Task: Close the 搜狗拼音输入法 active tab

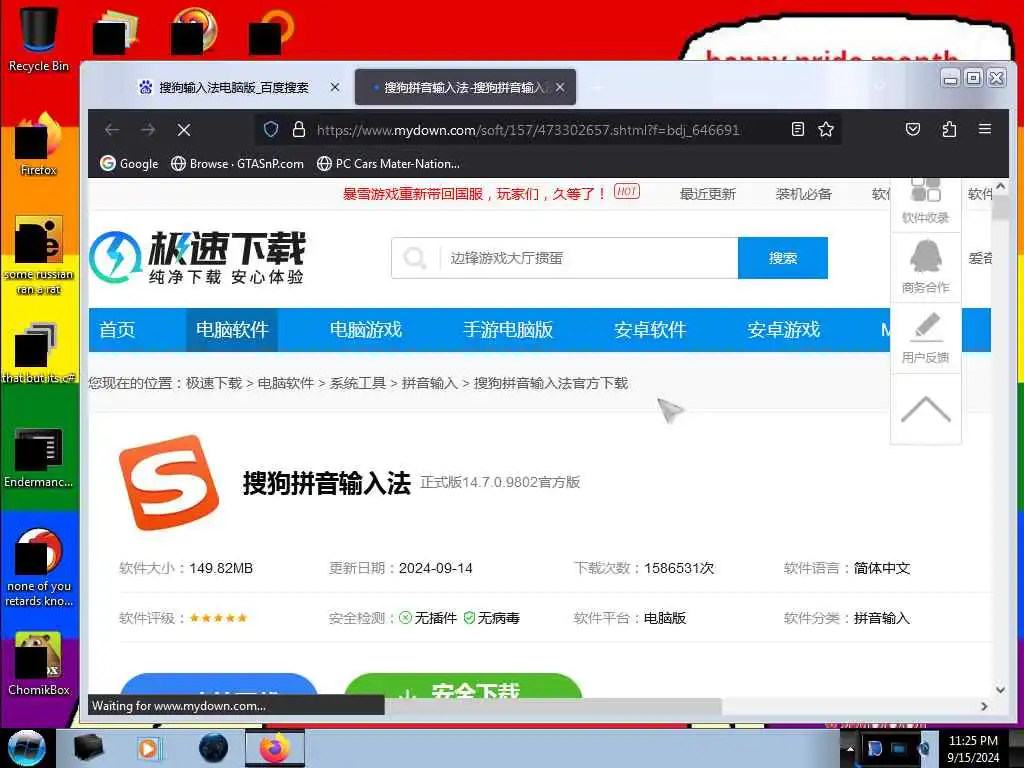Action: coord(560,87)
